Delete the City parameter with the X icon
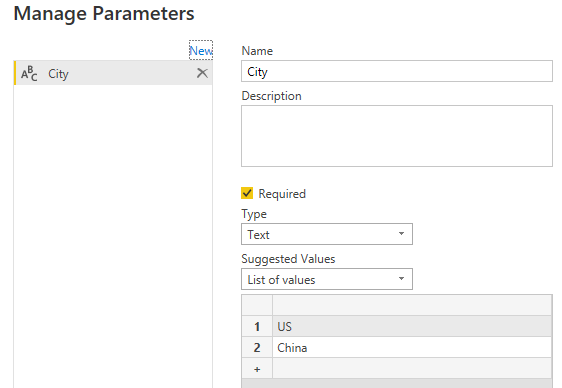The width and height of the screenshot is (562, 388). (x=203, y=73)
